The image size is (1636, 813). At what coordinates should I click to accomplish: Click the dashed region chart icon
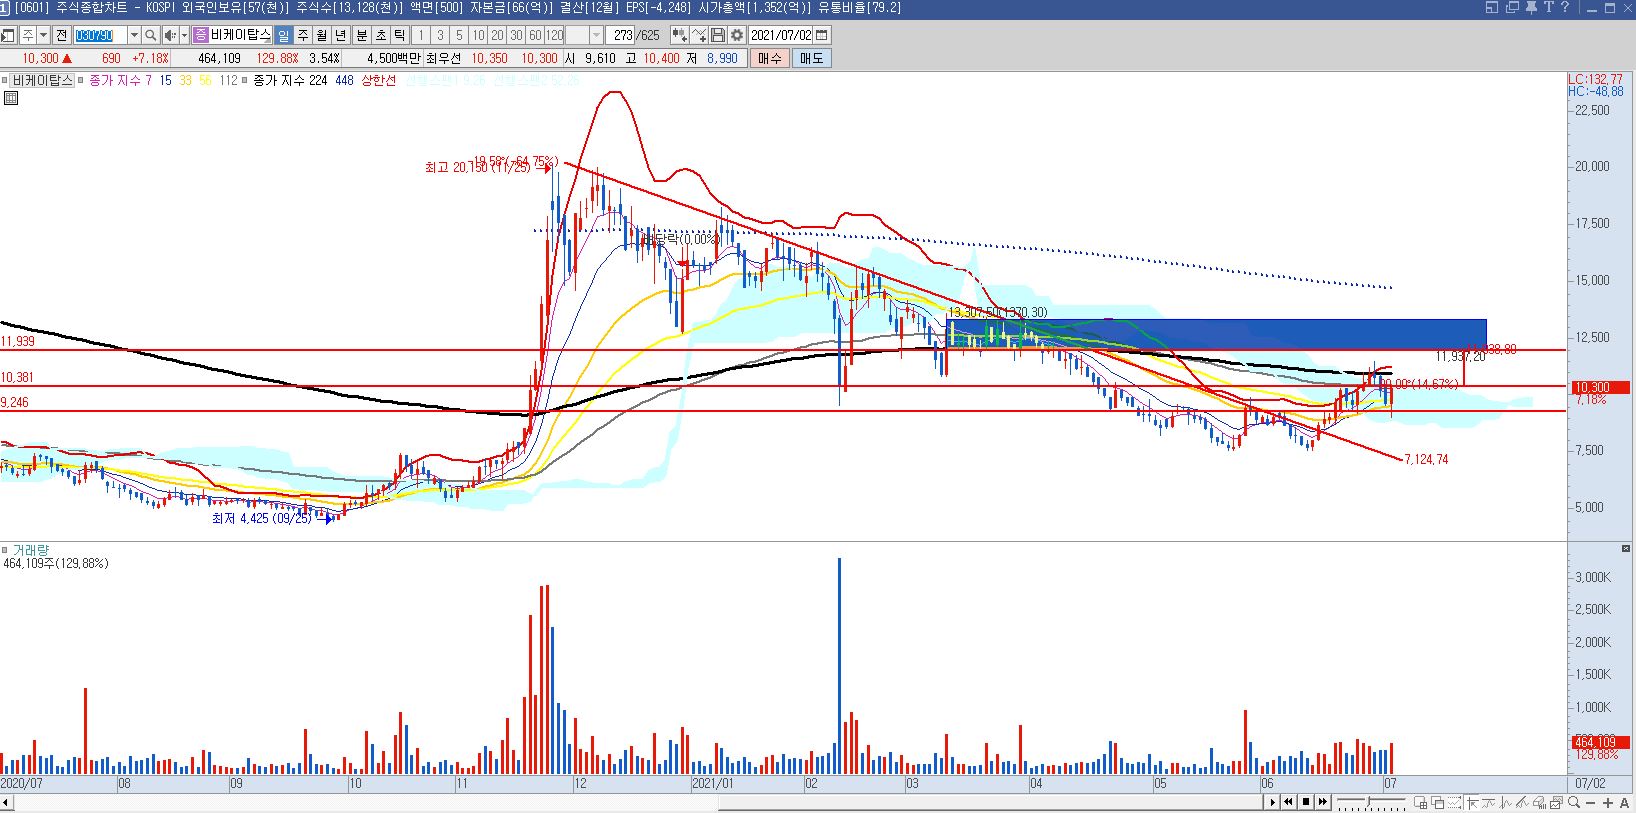pos(1454,802)
